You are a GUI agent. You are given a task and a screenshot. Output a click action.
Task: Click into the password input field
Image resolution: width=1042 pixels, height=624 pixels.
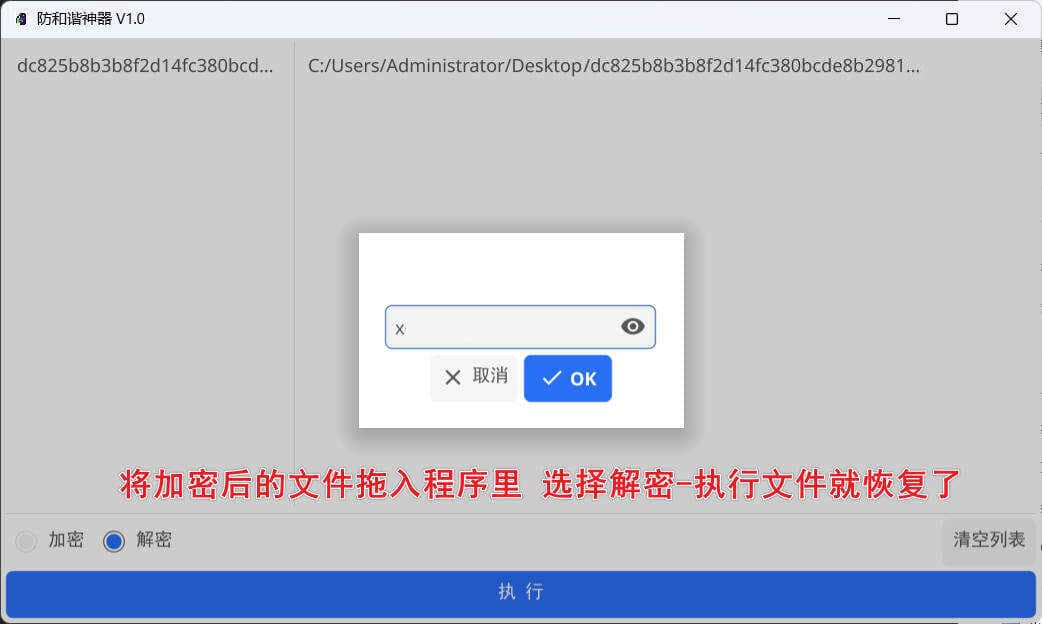click(520, 327)
